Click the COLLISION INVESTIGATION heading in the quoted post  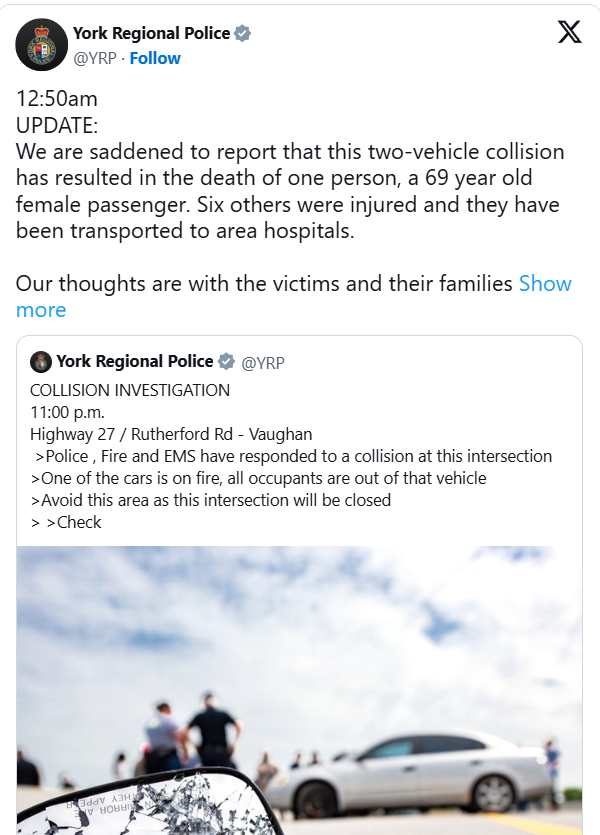click(130, 390)
